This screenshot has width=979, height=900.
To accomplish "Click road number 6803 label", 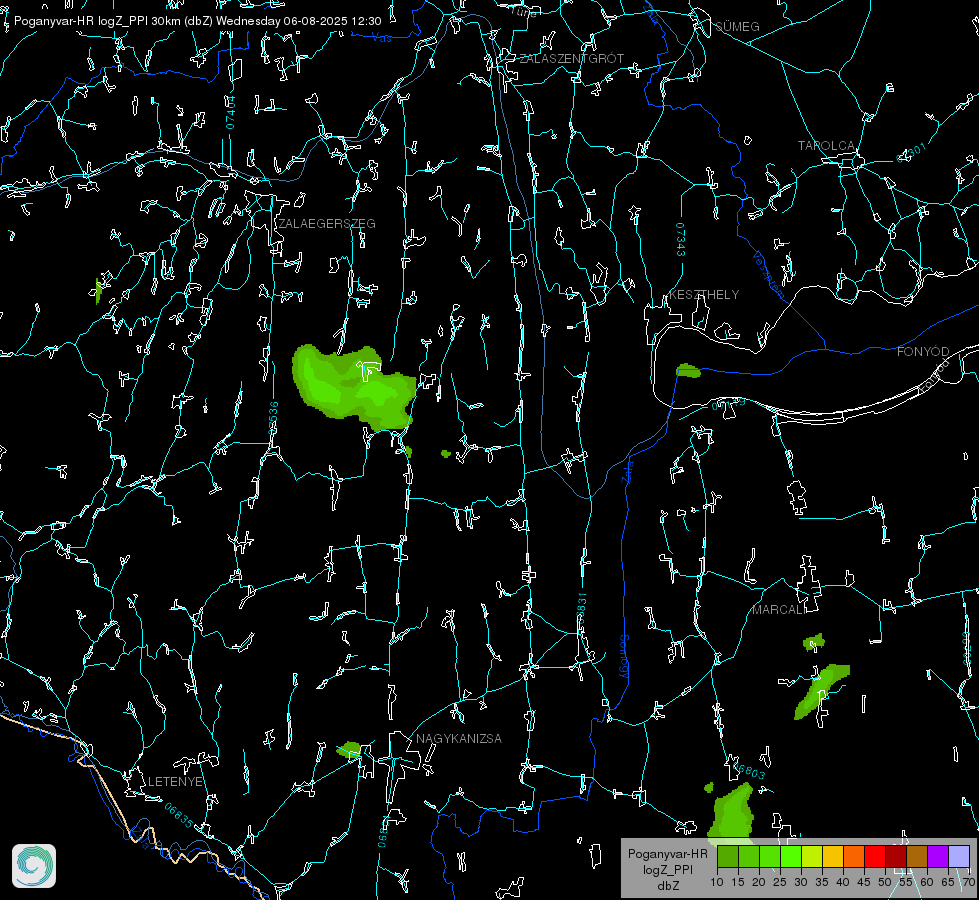I will click(748, 771).
